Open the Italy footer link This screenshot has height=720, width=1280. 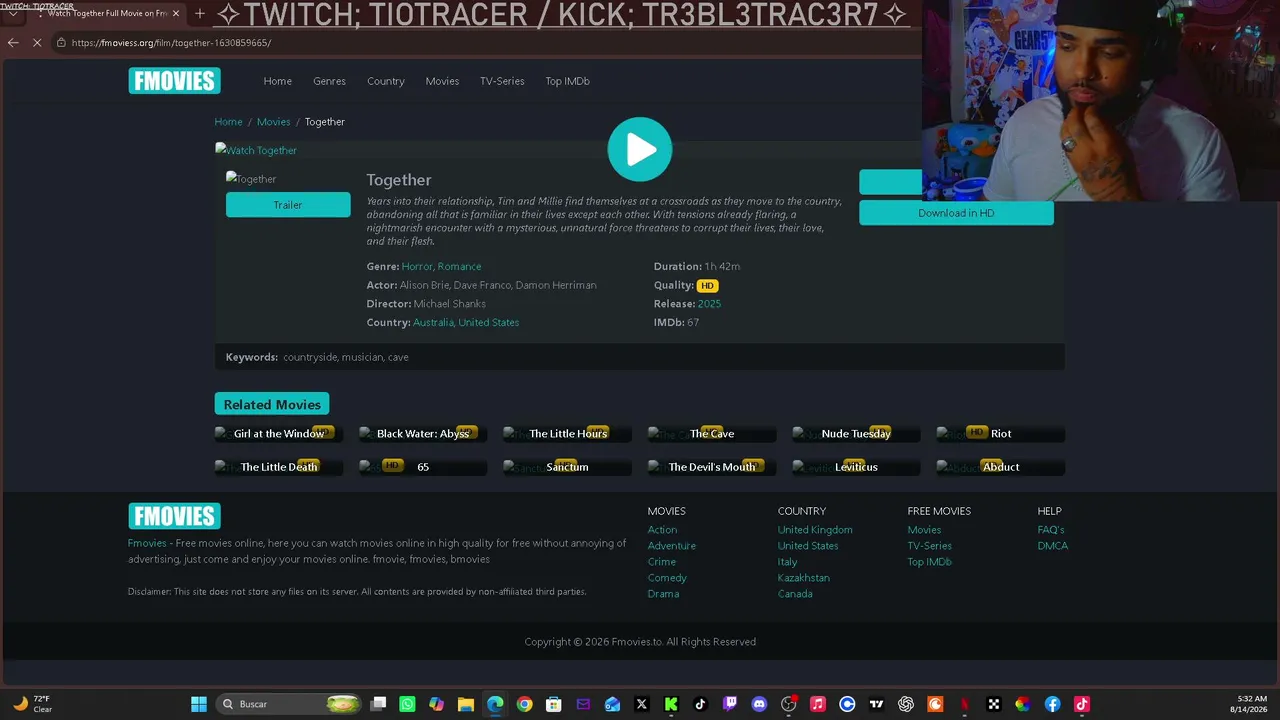(787, 562)
